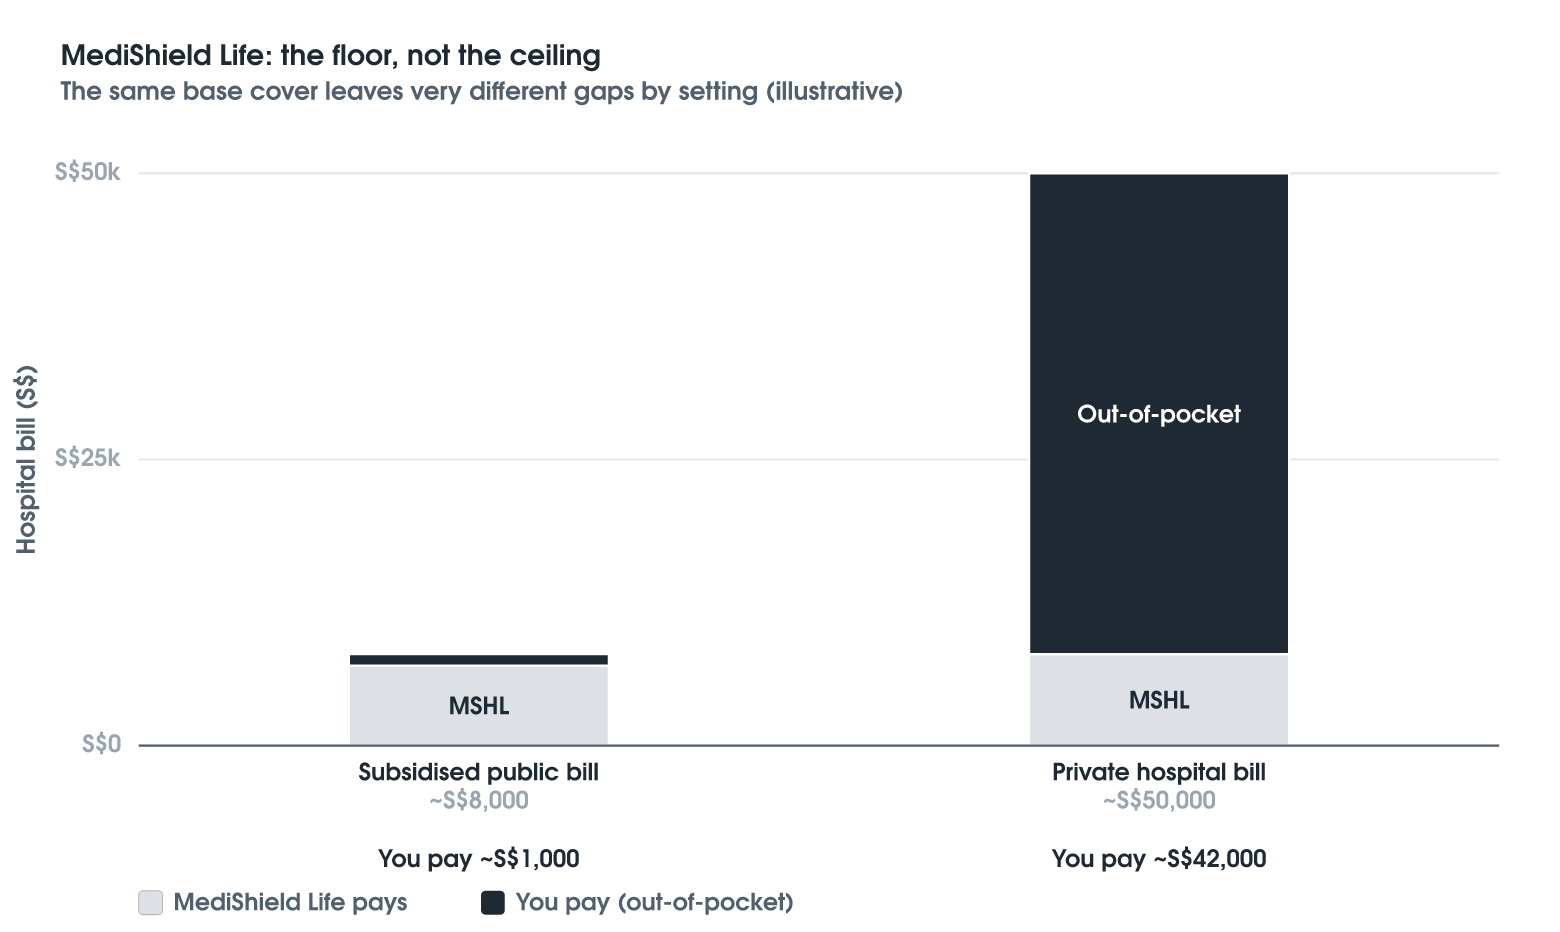Viewport: 1560px width, 932px height.
Task: Click the dark Out-of-pocket segment of private bar
Action: click(1159, 414)
